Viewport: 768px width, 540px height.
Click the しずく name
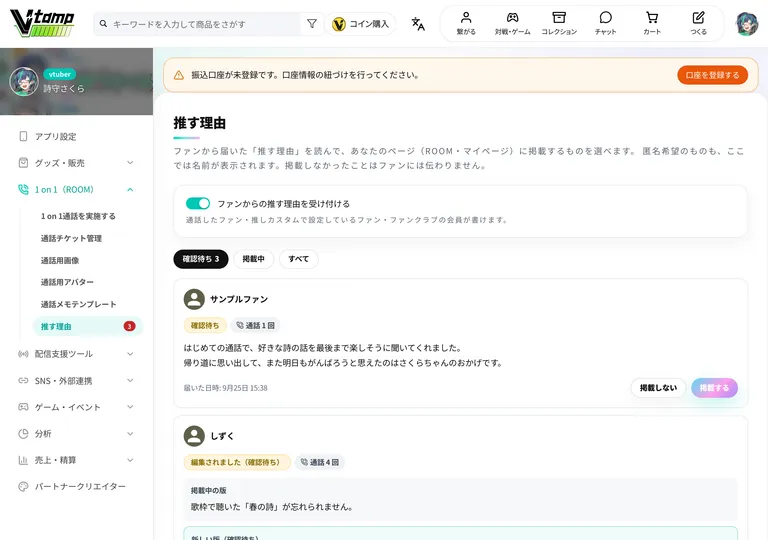point(222,436)
